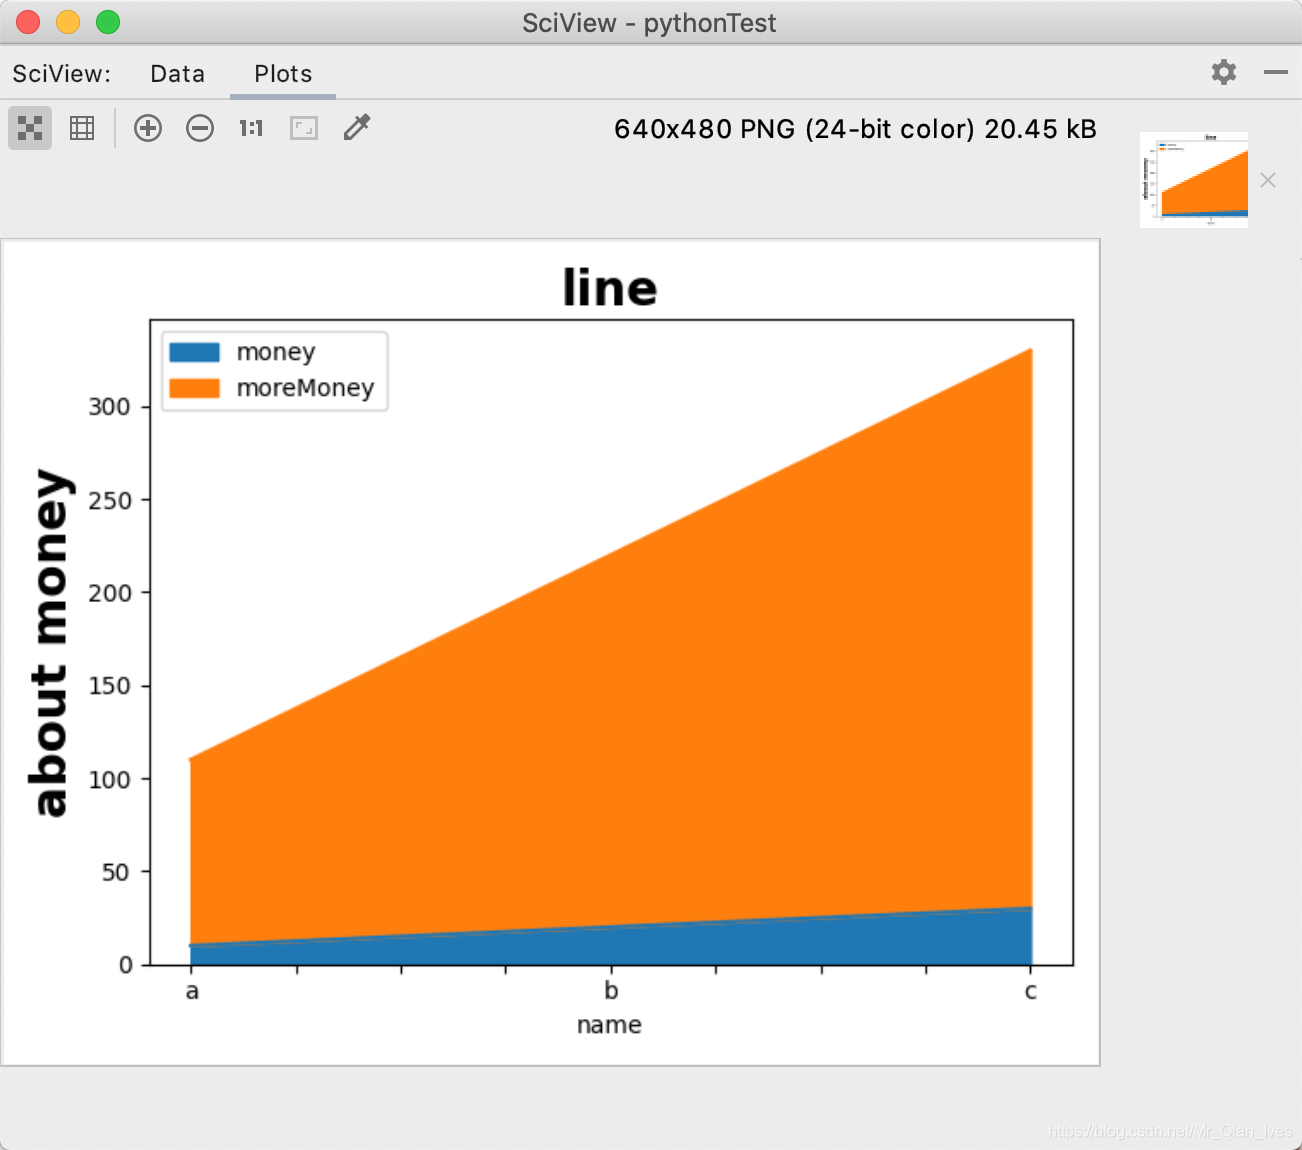Activate the color picker eyedropper
The image size is (1302, 1150).
click(x=357, y=127)
